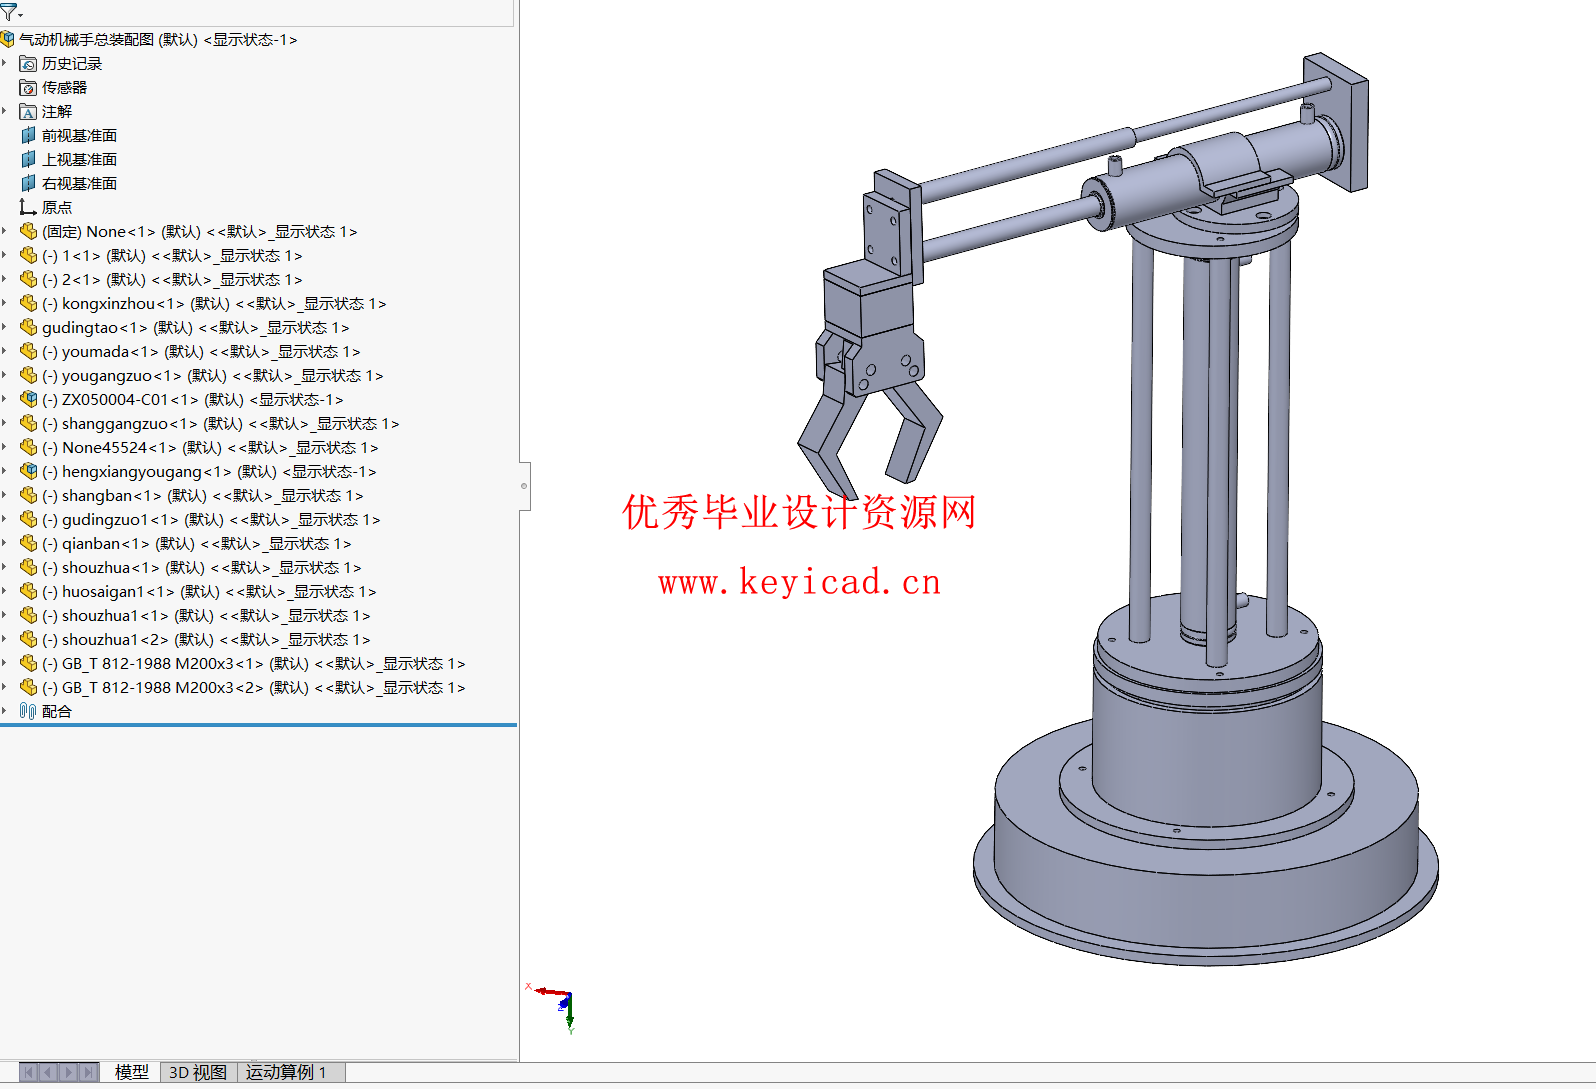This screenshot has height=1089, width=1596.
Task: Click the 配合 mates paperclip icon
Action: coord(28,712)
